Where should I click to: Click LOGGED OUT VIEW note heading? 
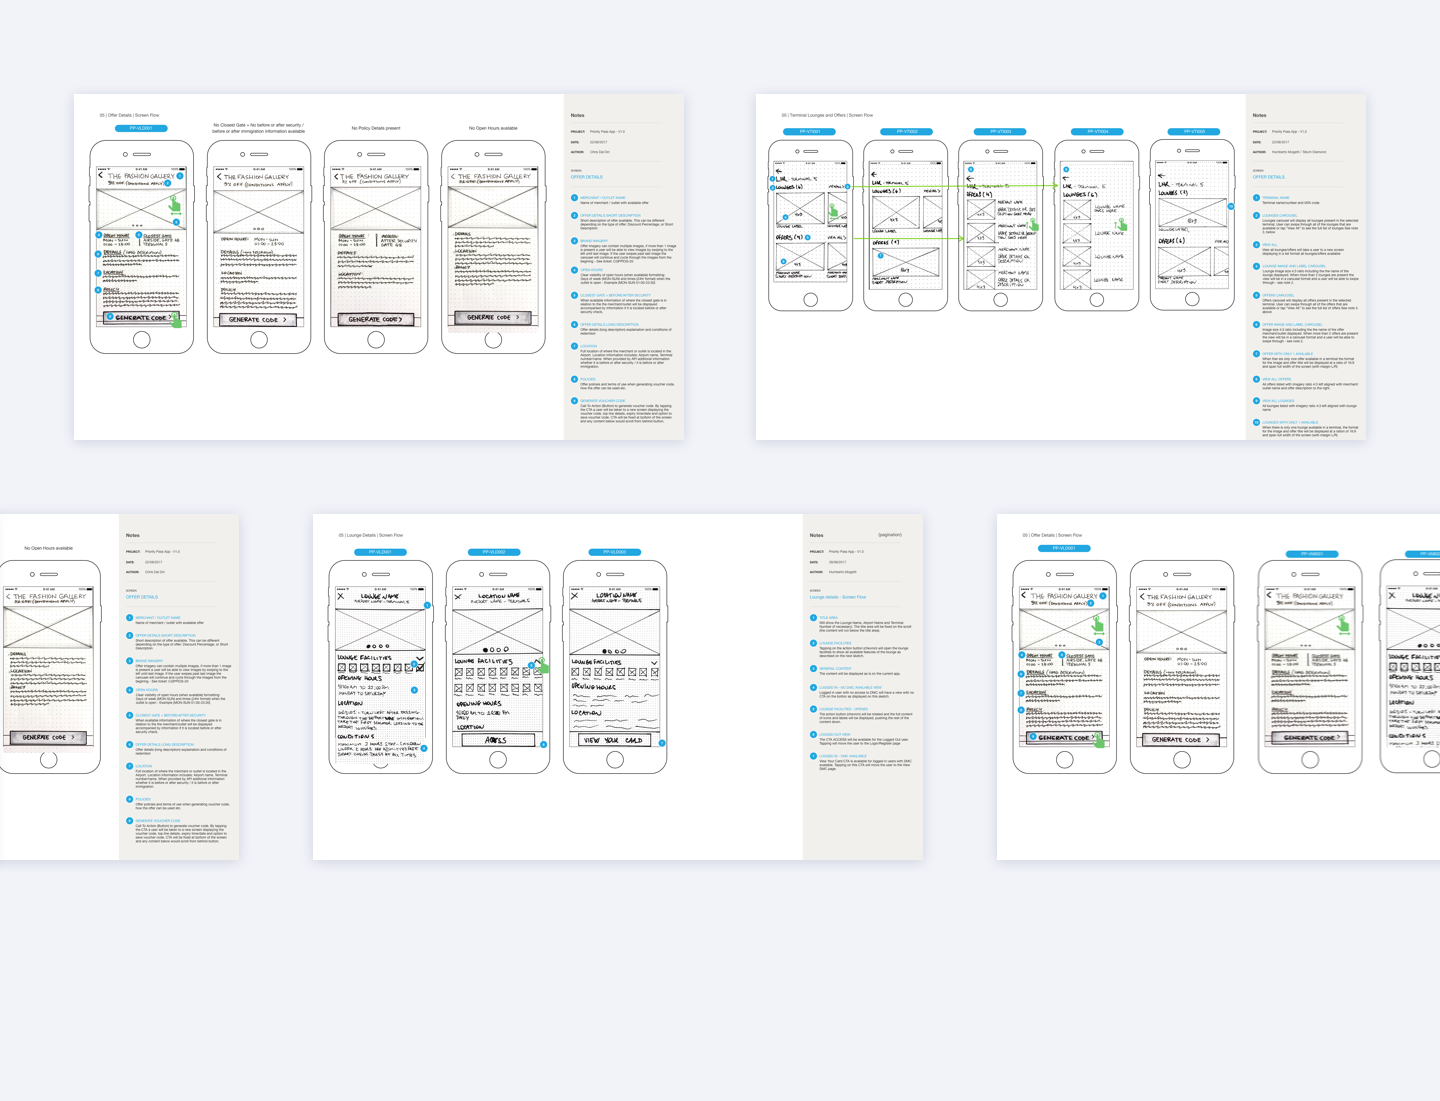(x=835, y=734)
